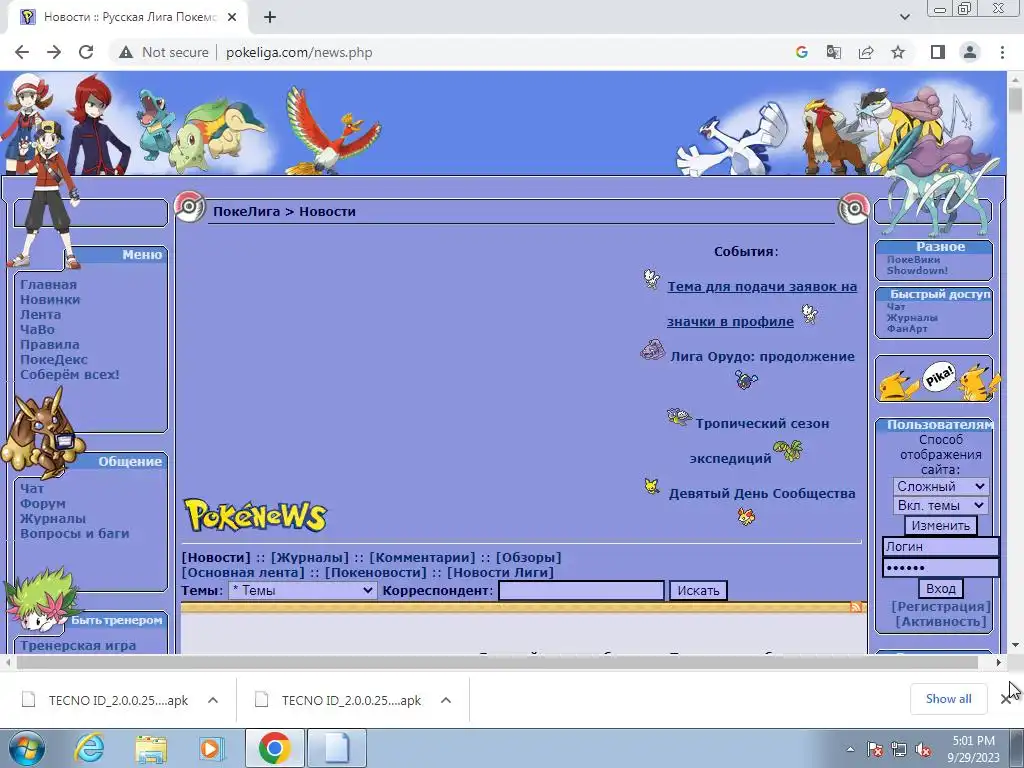
Task: Click the Изменить button
Action: pyautogui.click(x=940, y=526)
